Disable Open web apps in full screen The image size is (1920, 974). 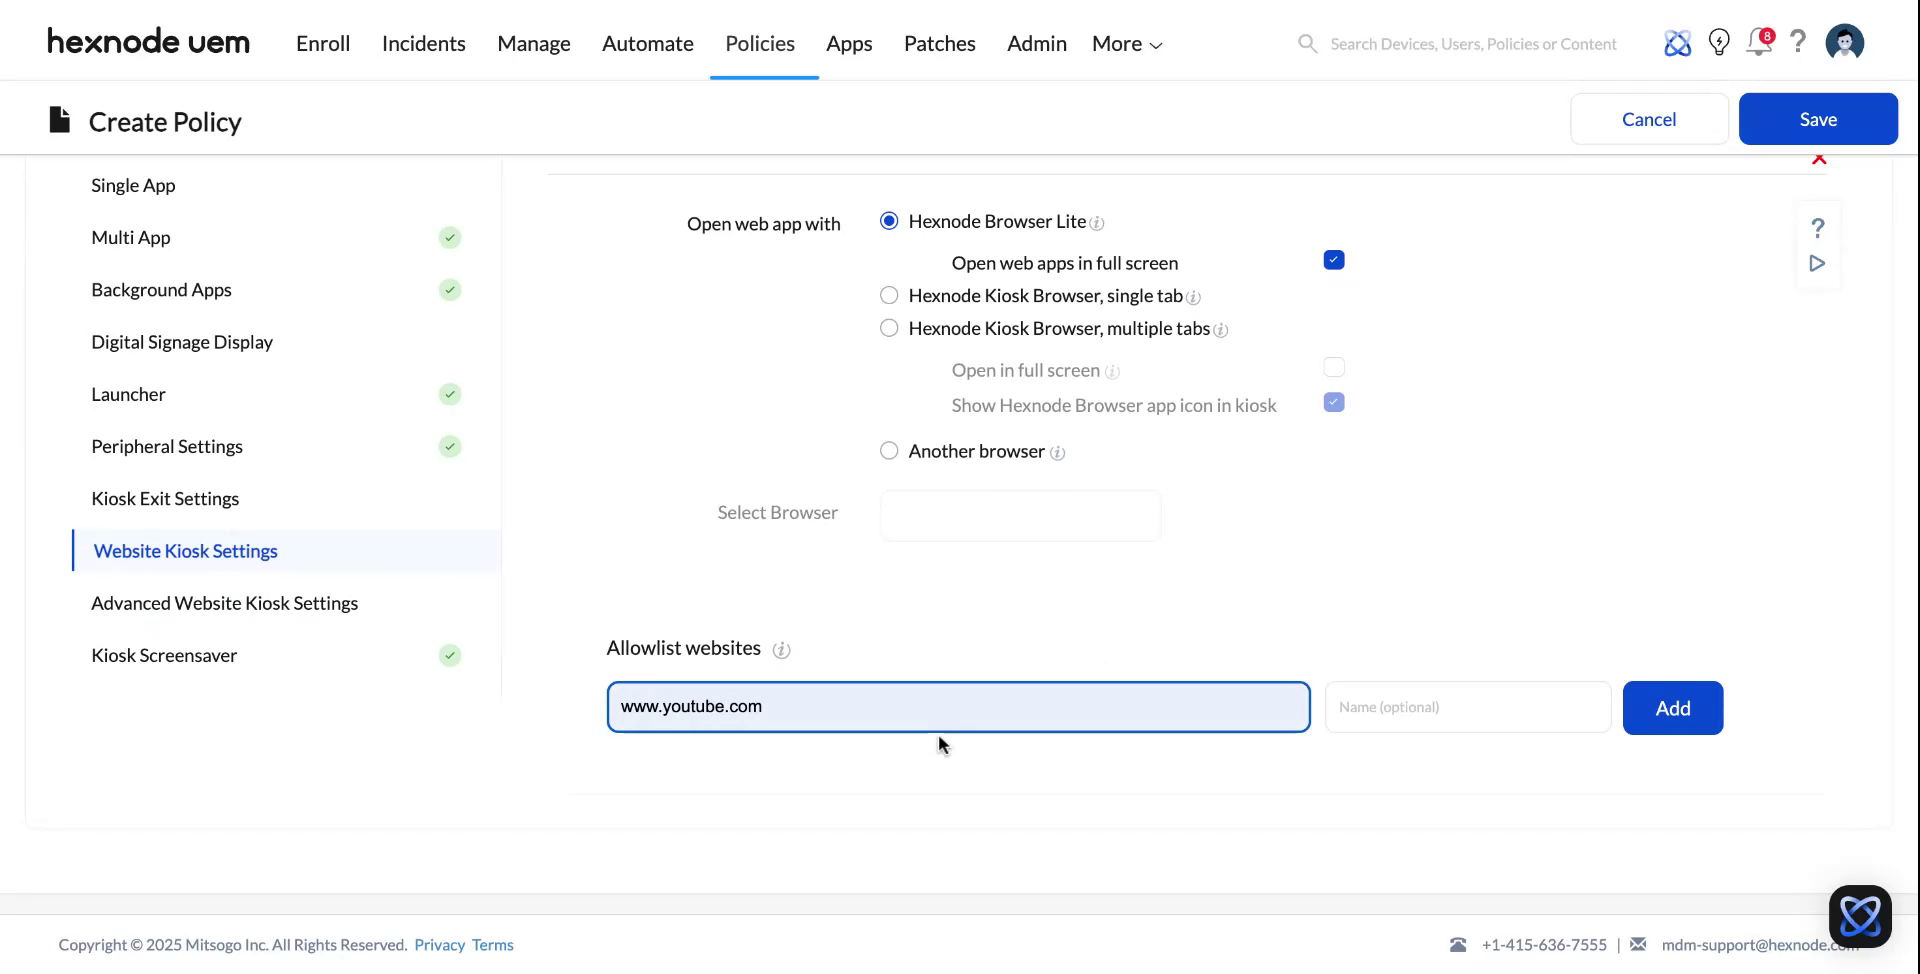click(x=1334, y=260)
